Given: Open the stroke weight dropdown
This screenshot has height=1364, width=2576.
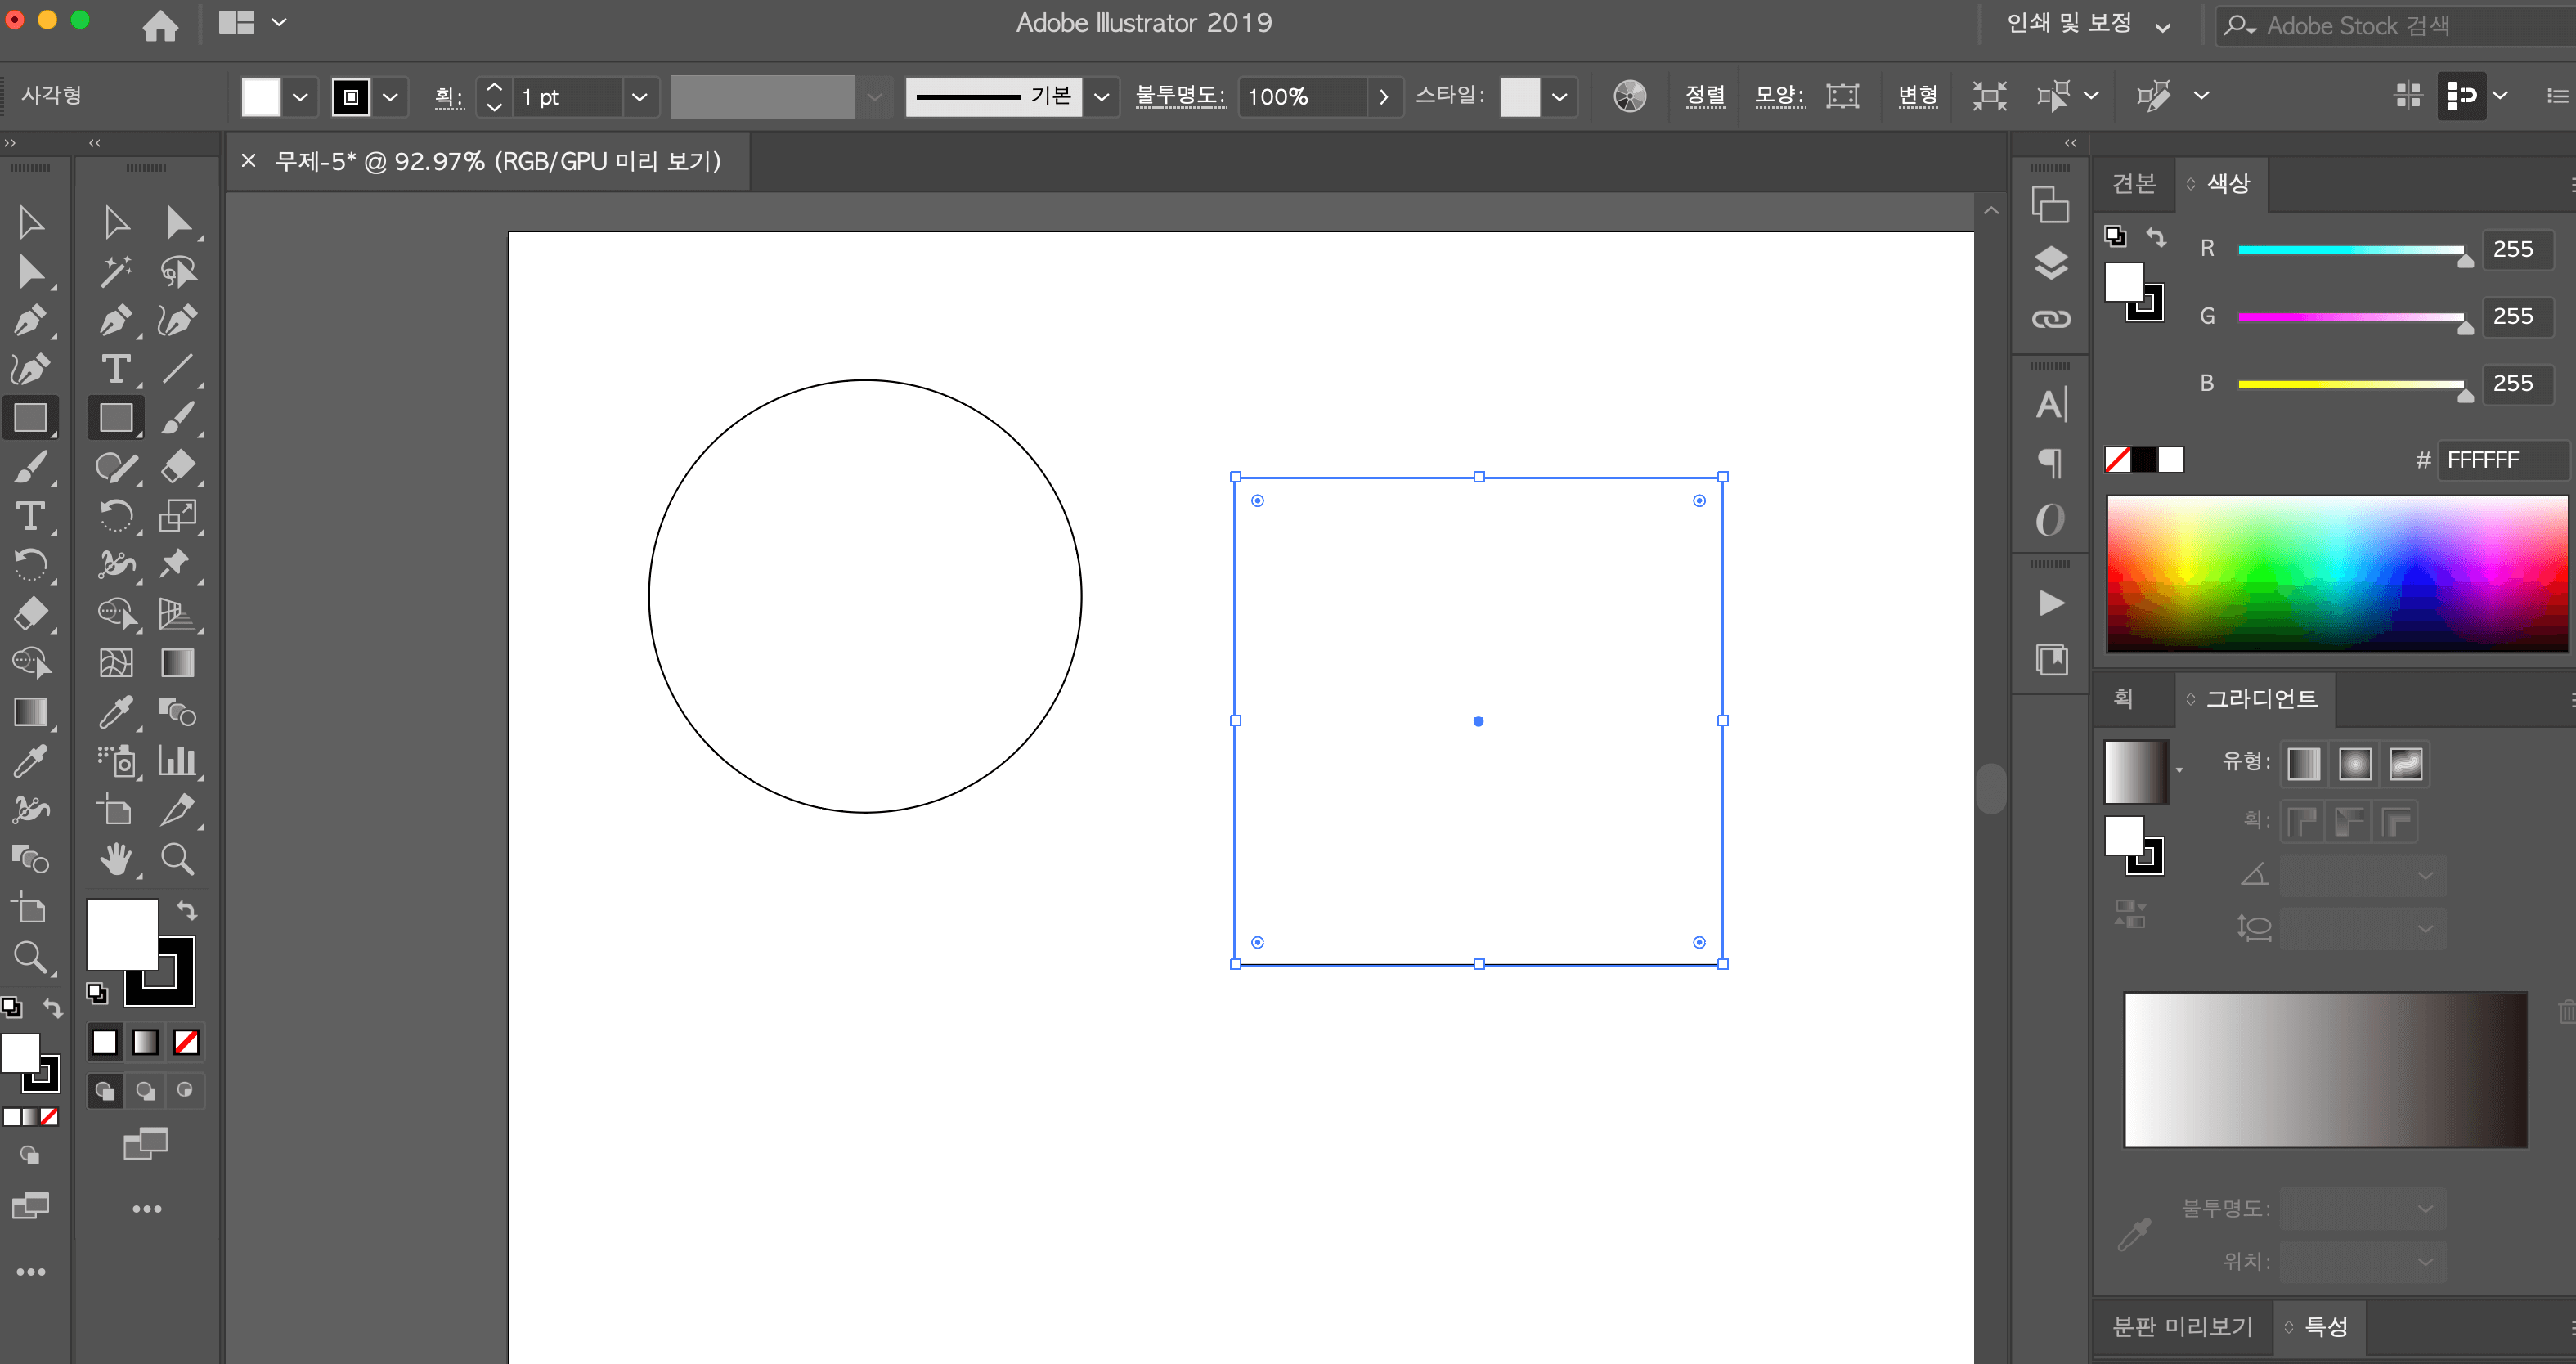Looking at the screenshot, I should [639, 97].
